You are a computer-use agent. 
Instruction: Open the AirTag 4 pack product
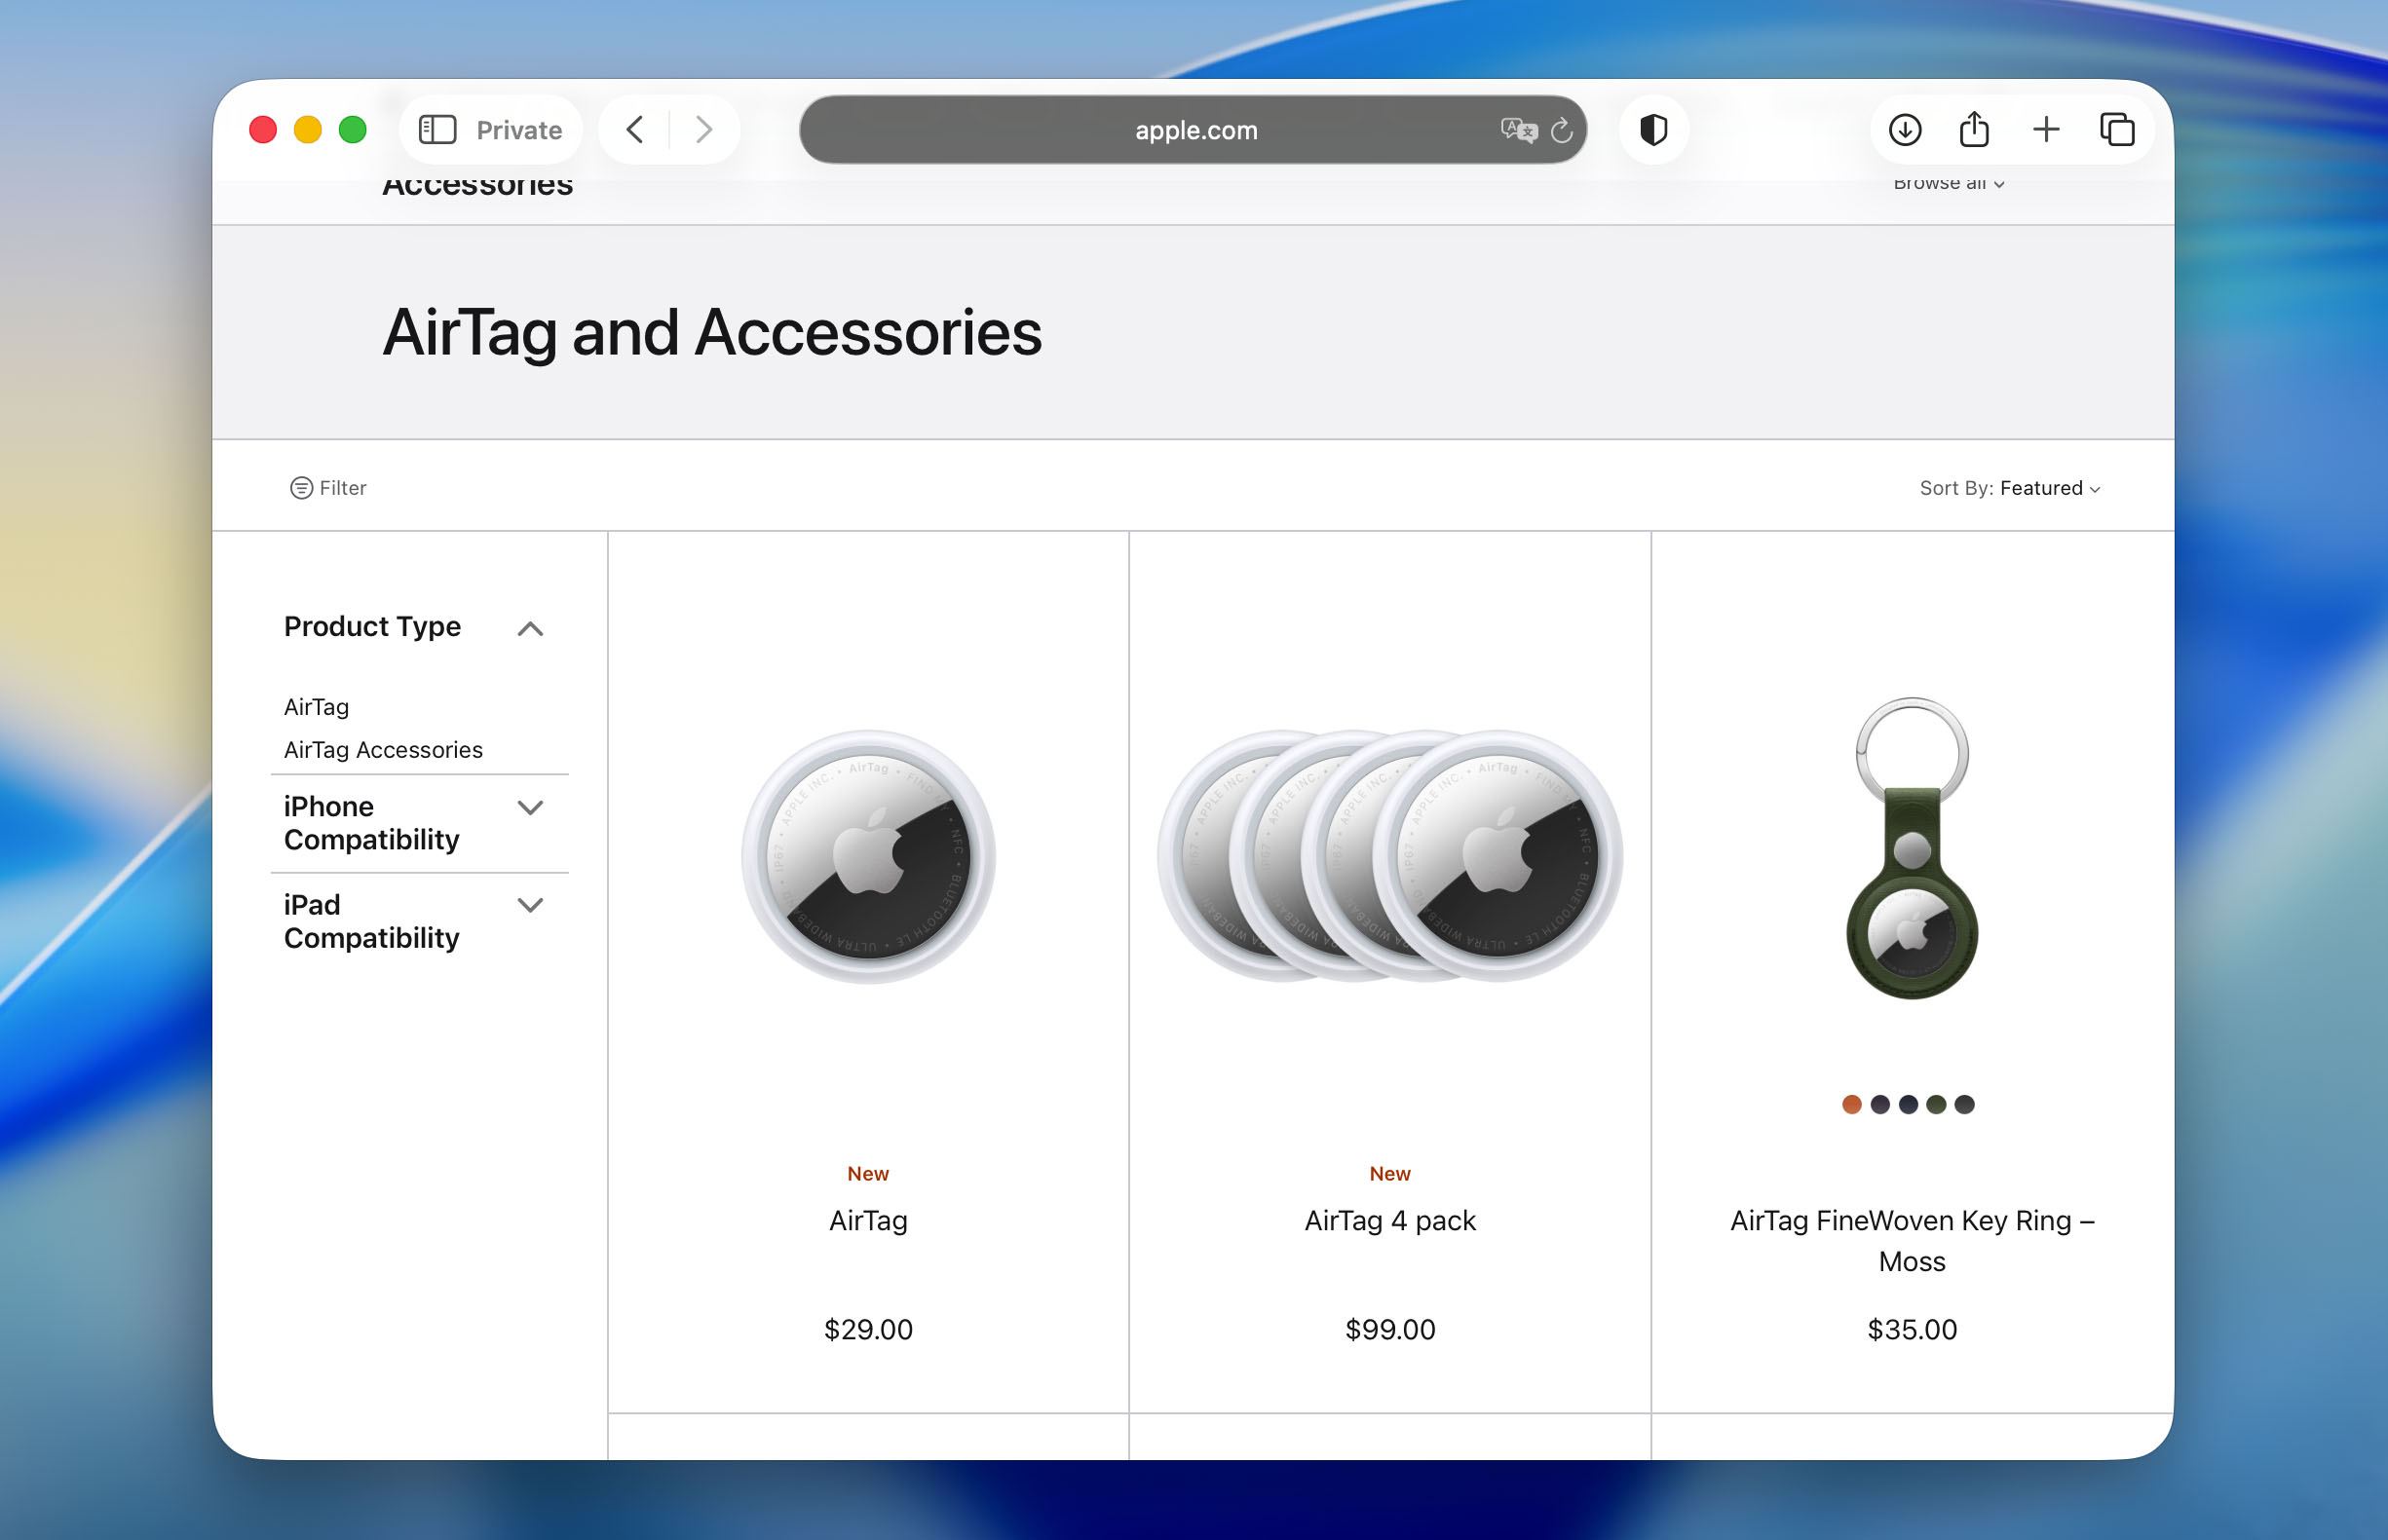click(1389, 1220)
